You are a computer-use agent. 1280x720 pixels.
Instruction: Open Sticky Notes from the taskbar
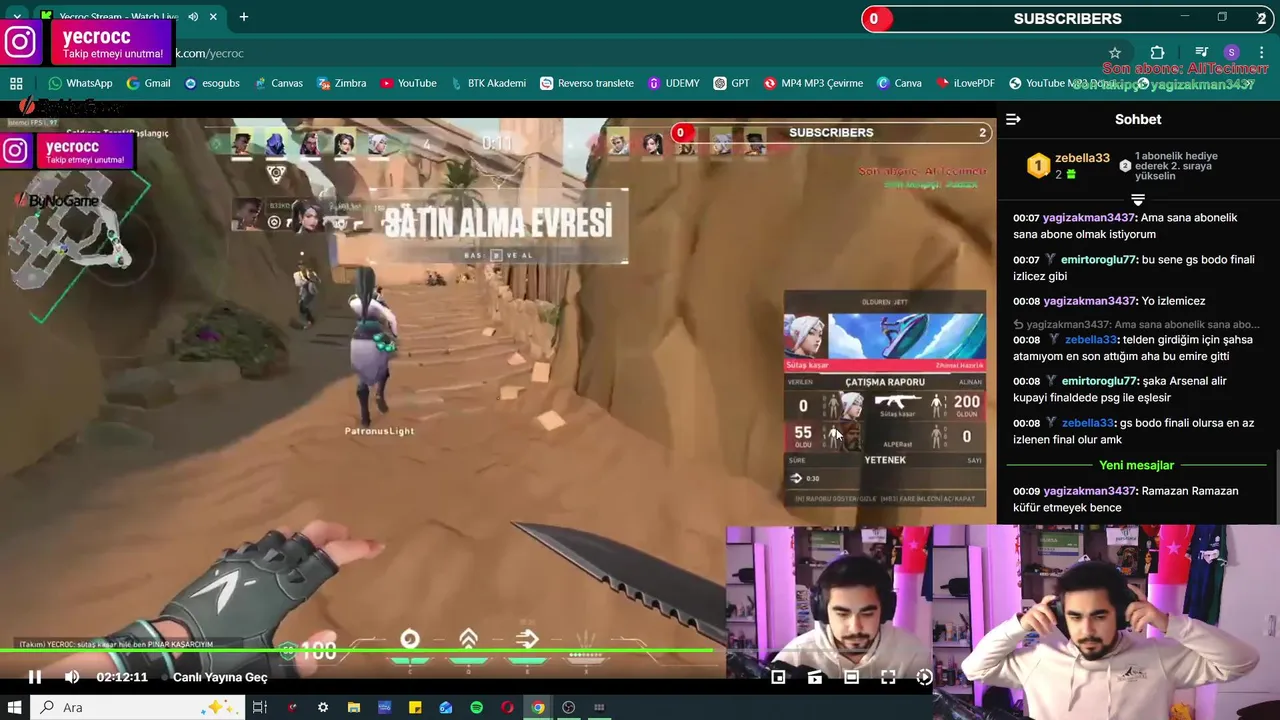pyautogui.click(x=415, y=707)
